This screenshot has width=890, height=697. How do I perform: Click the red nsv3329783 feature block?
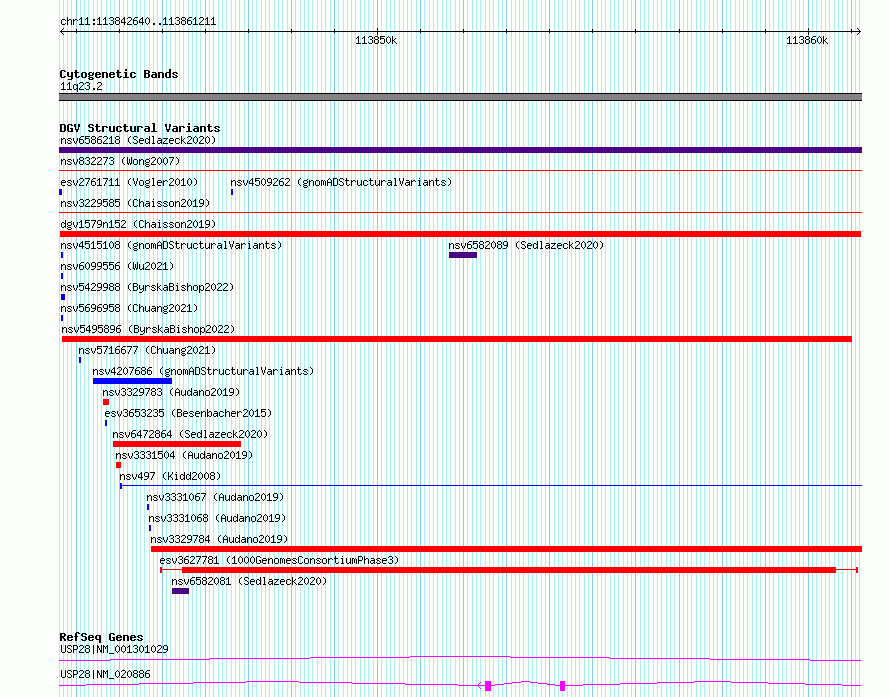pos(106,402)
